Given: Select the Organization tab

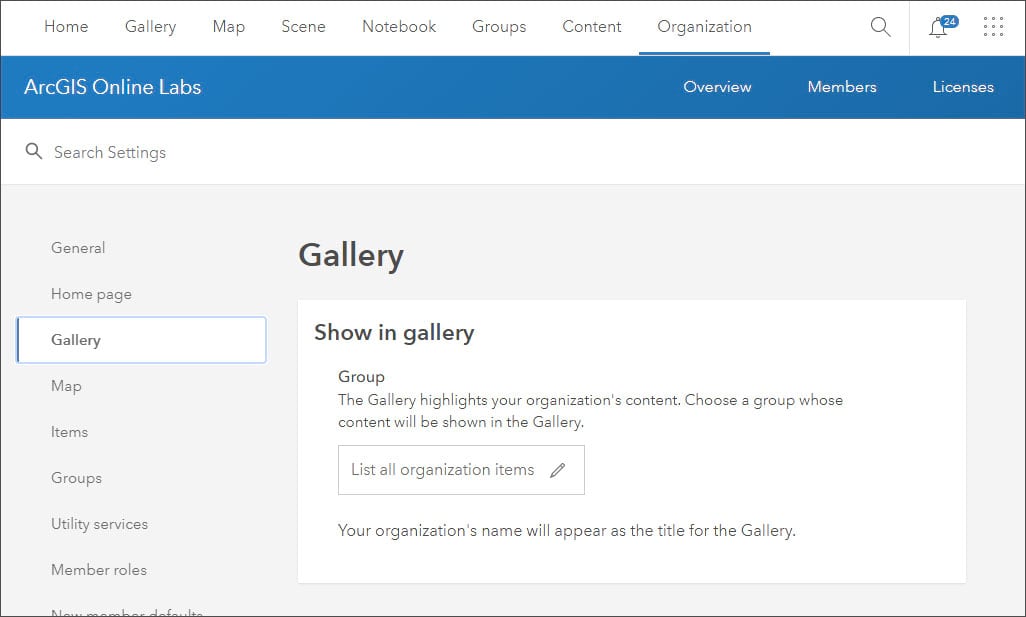Looking at the screenshot, I should tap(704, 27).
